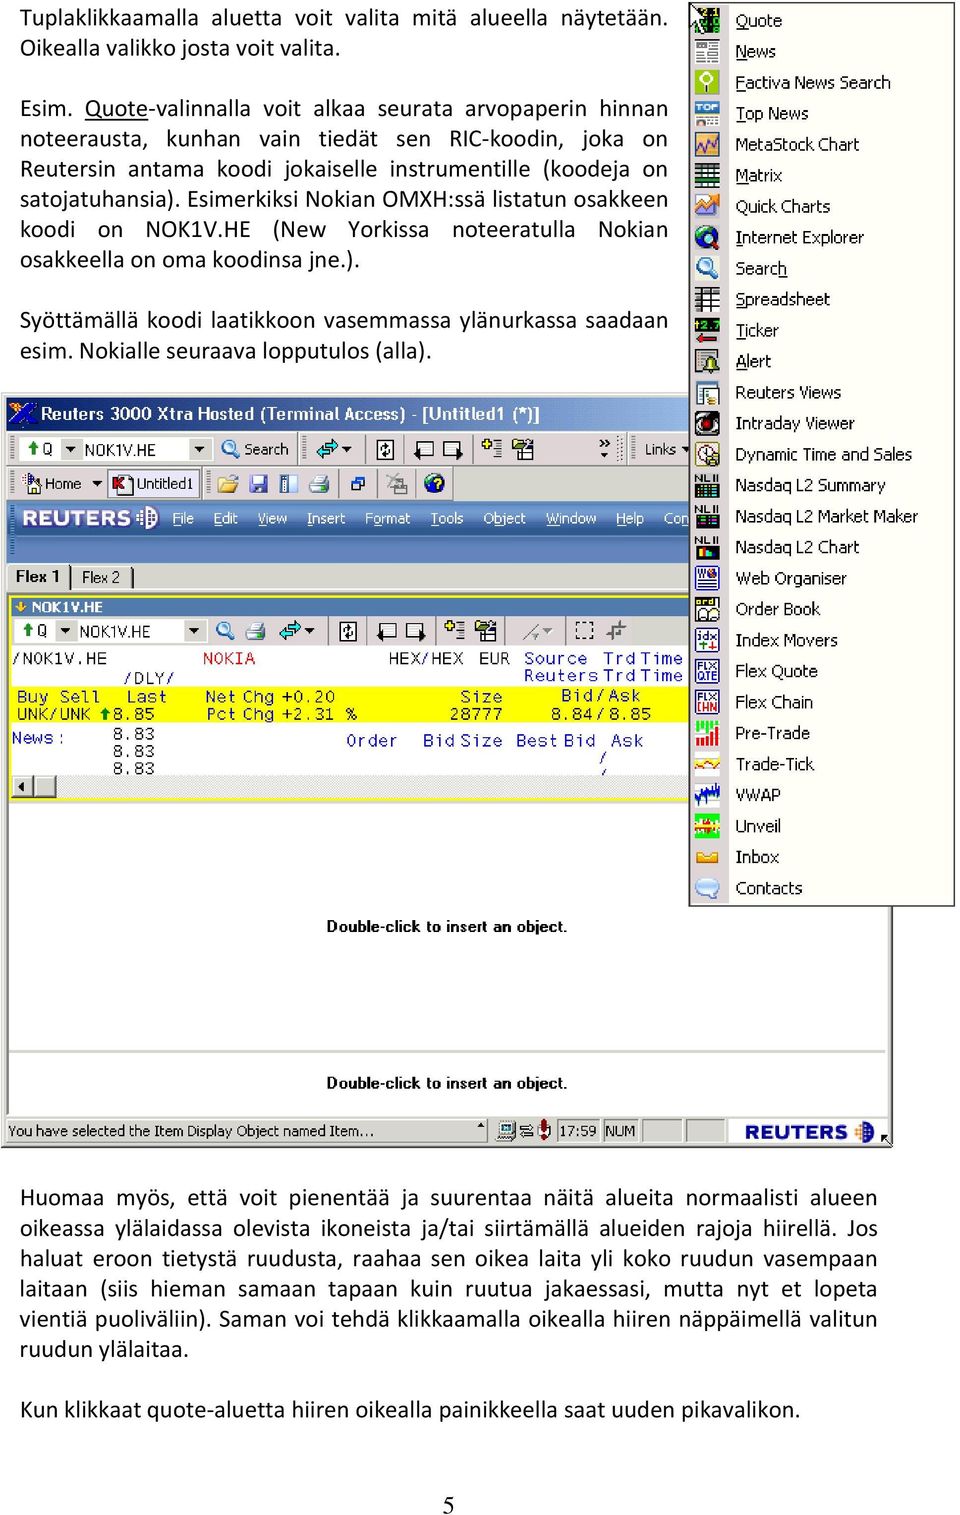960x1515 pixels.
Task: Select Flex Quote entry
Action: [x=776, y=672]
